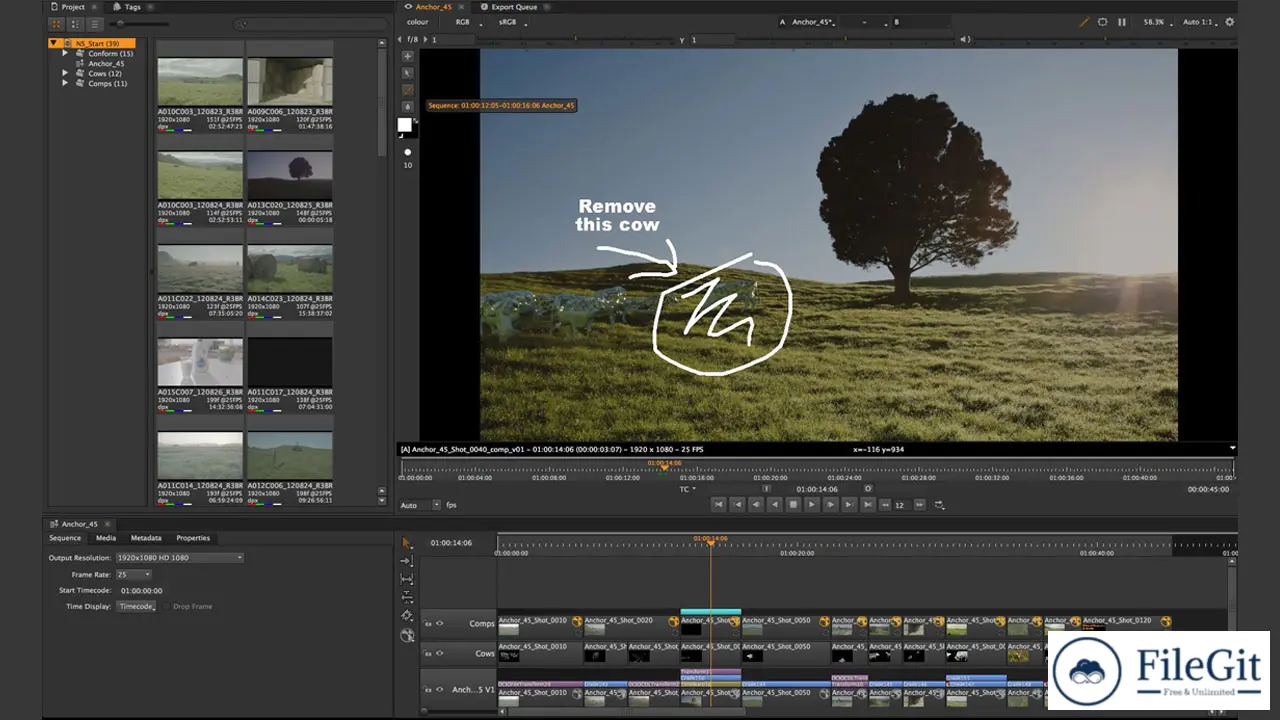Viewport: 1280px width, 720px height.
Task: Open the Auto 1:1 scaling dropdown
Action: [1200, 22]
